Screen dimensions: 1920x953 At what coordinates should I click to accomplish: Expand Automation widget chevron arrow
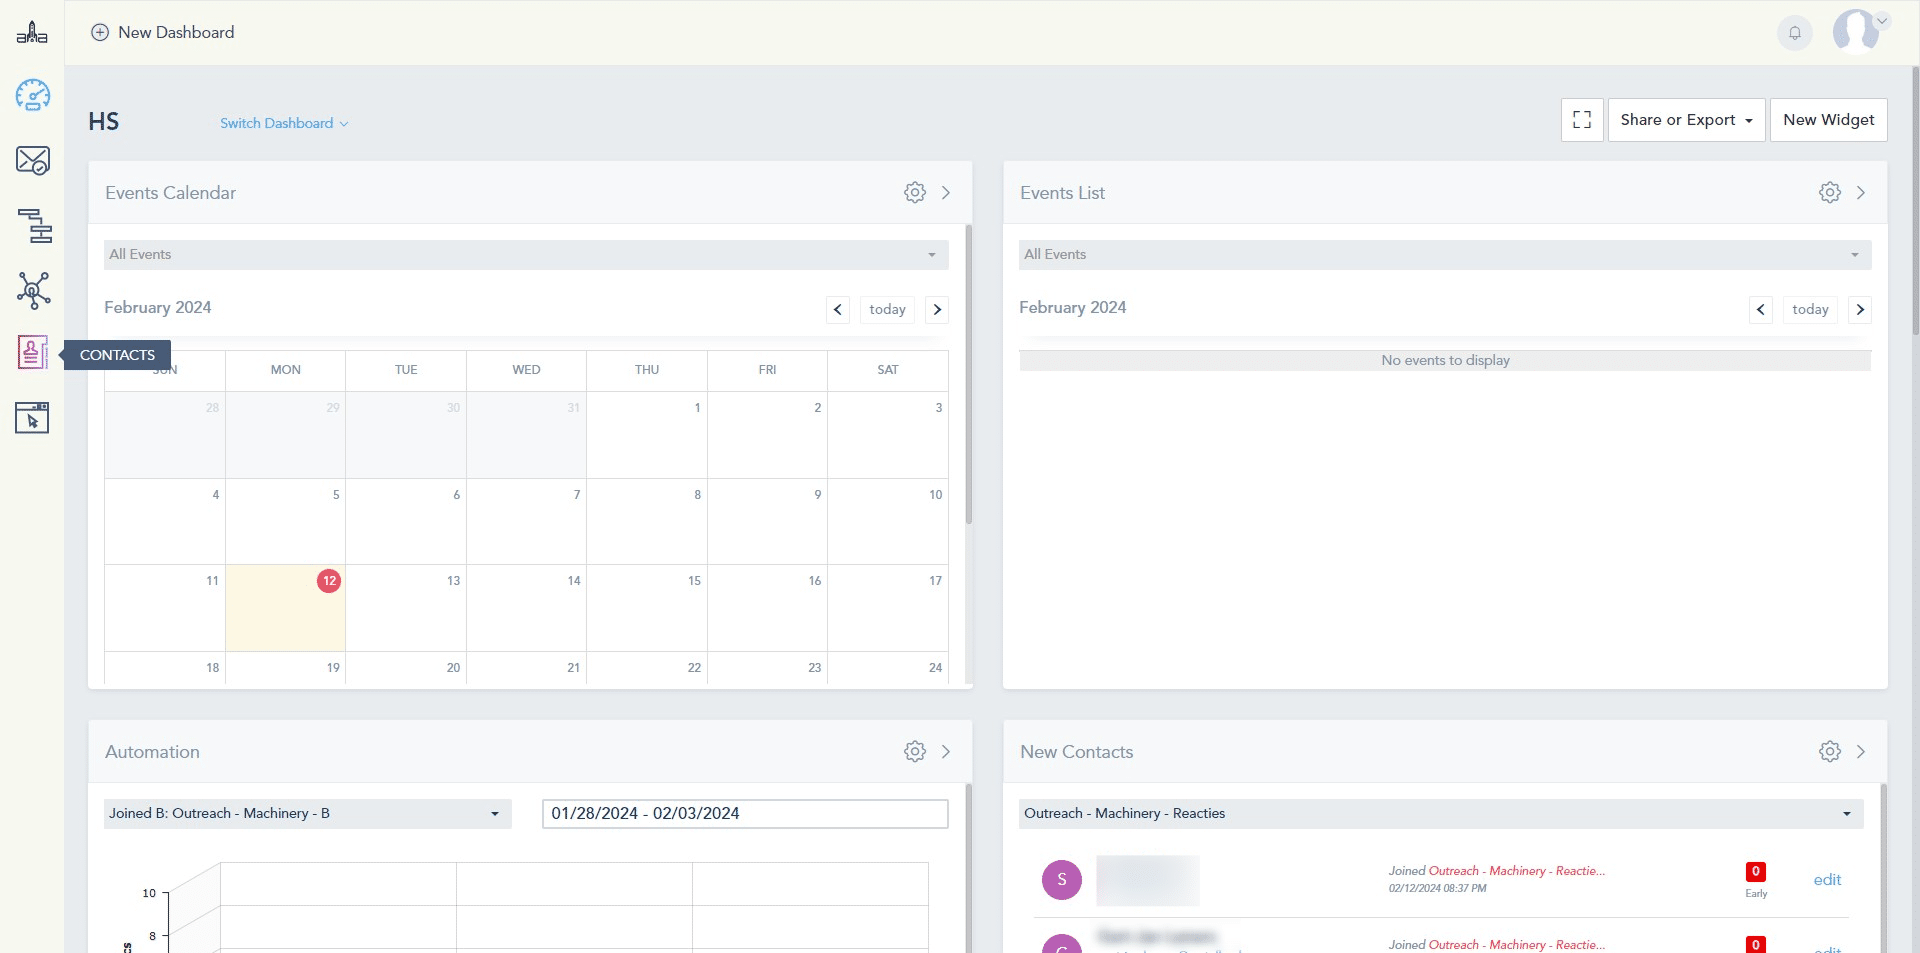[946, 752]
